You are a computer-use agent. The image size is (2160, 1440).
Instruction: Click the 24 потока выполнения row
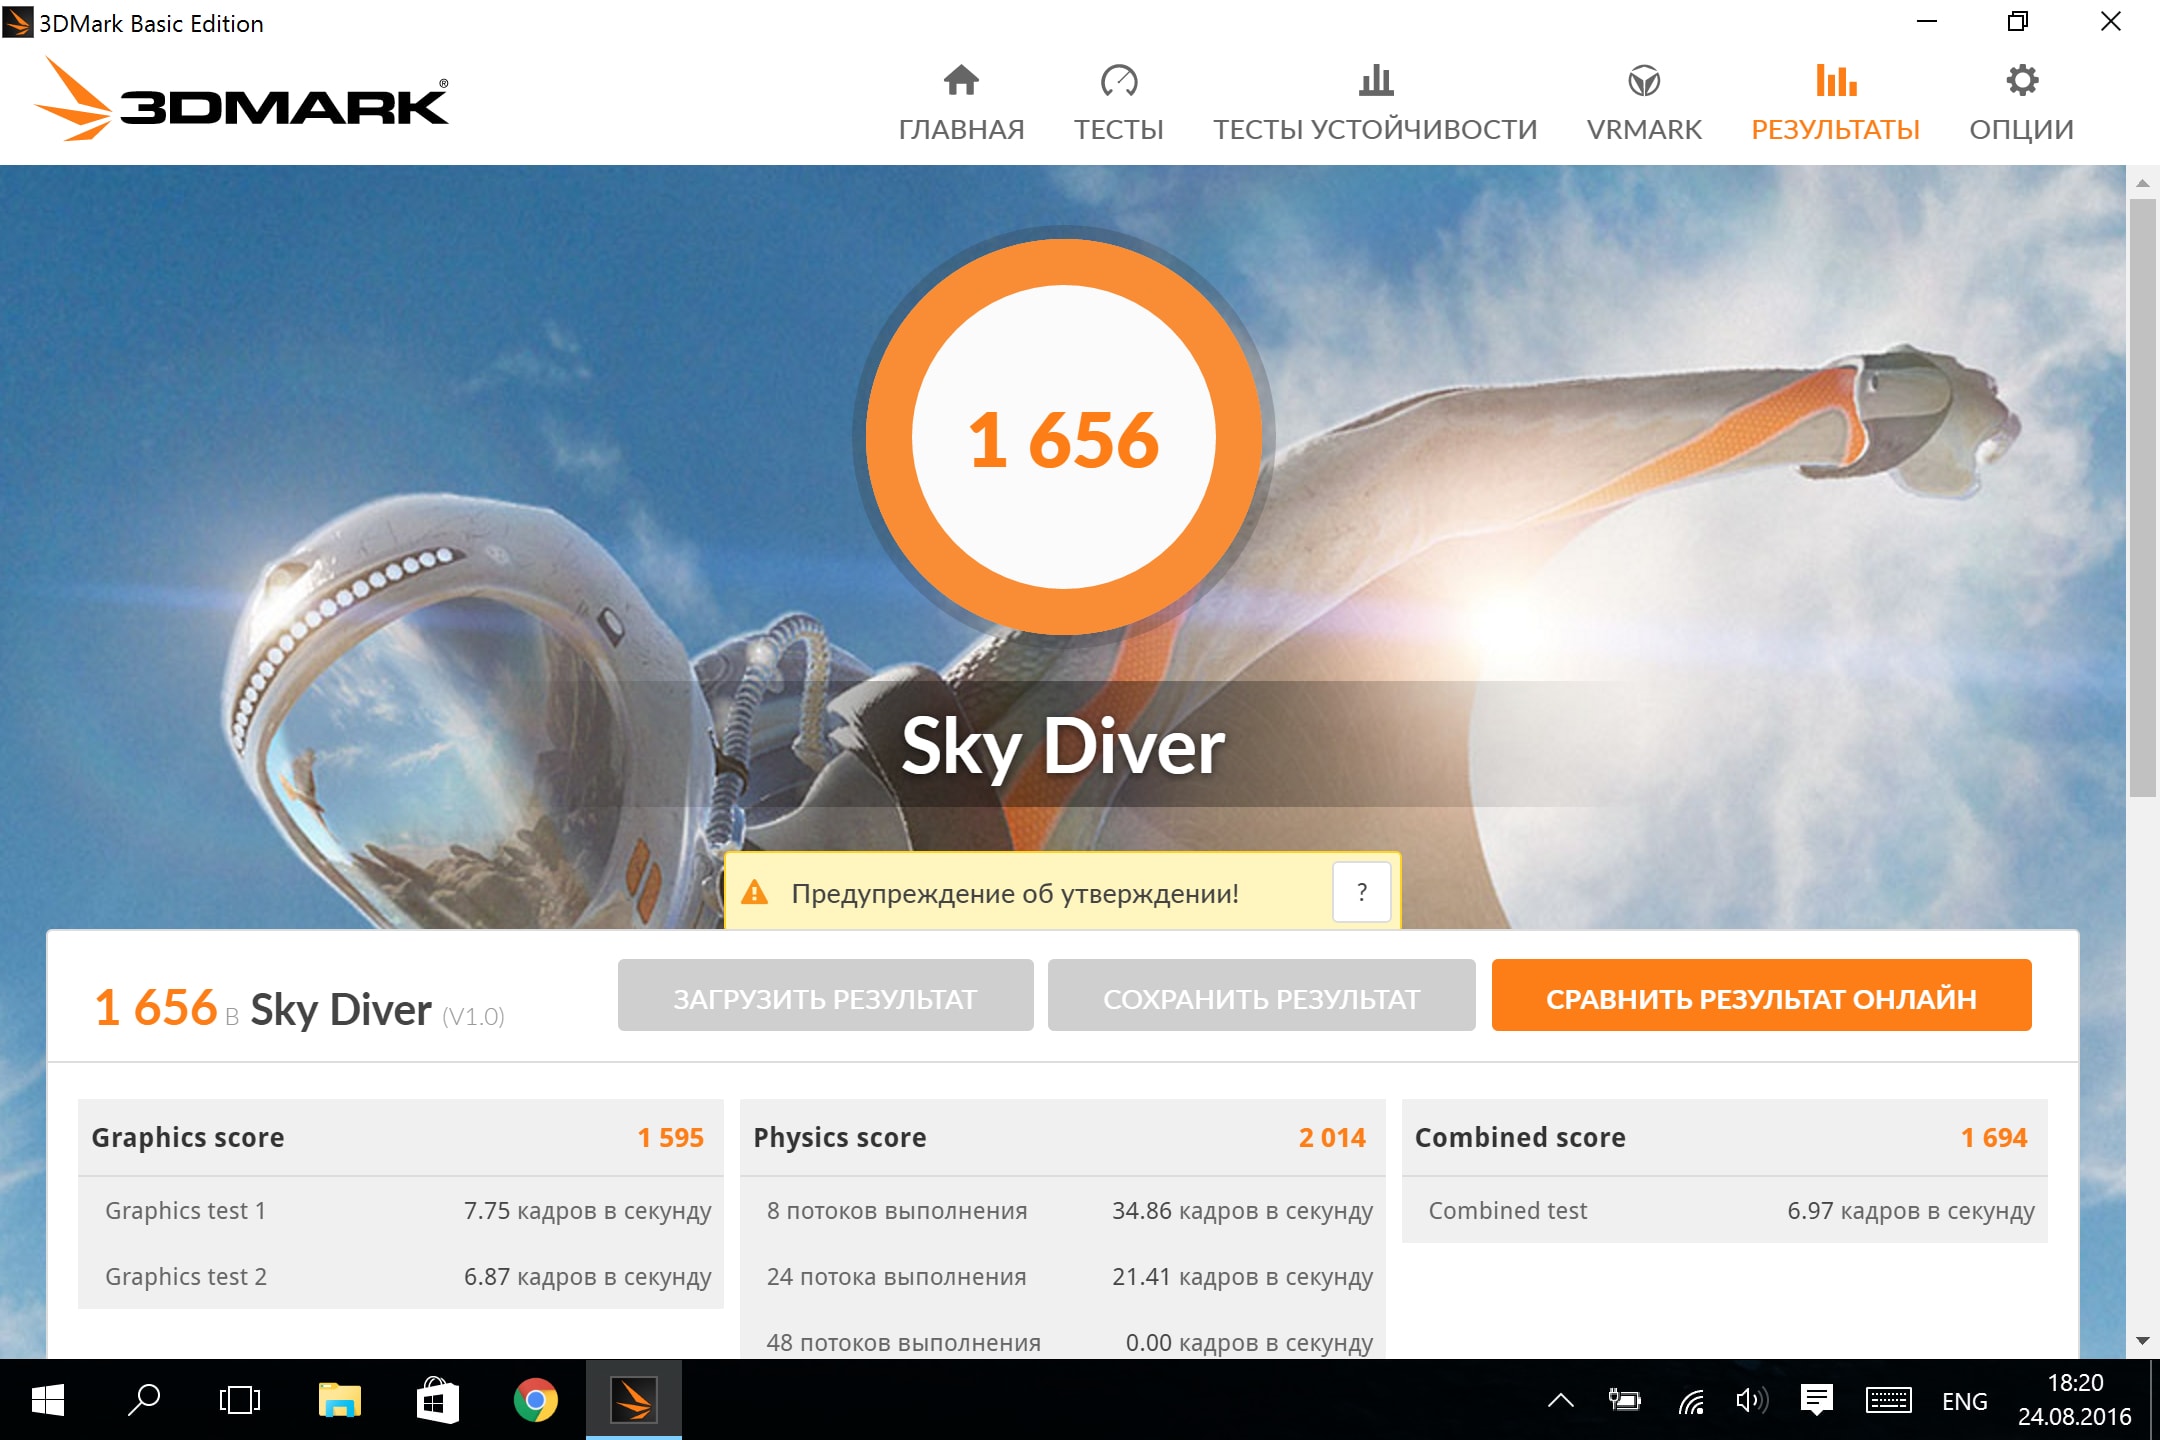1062,1276
